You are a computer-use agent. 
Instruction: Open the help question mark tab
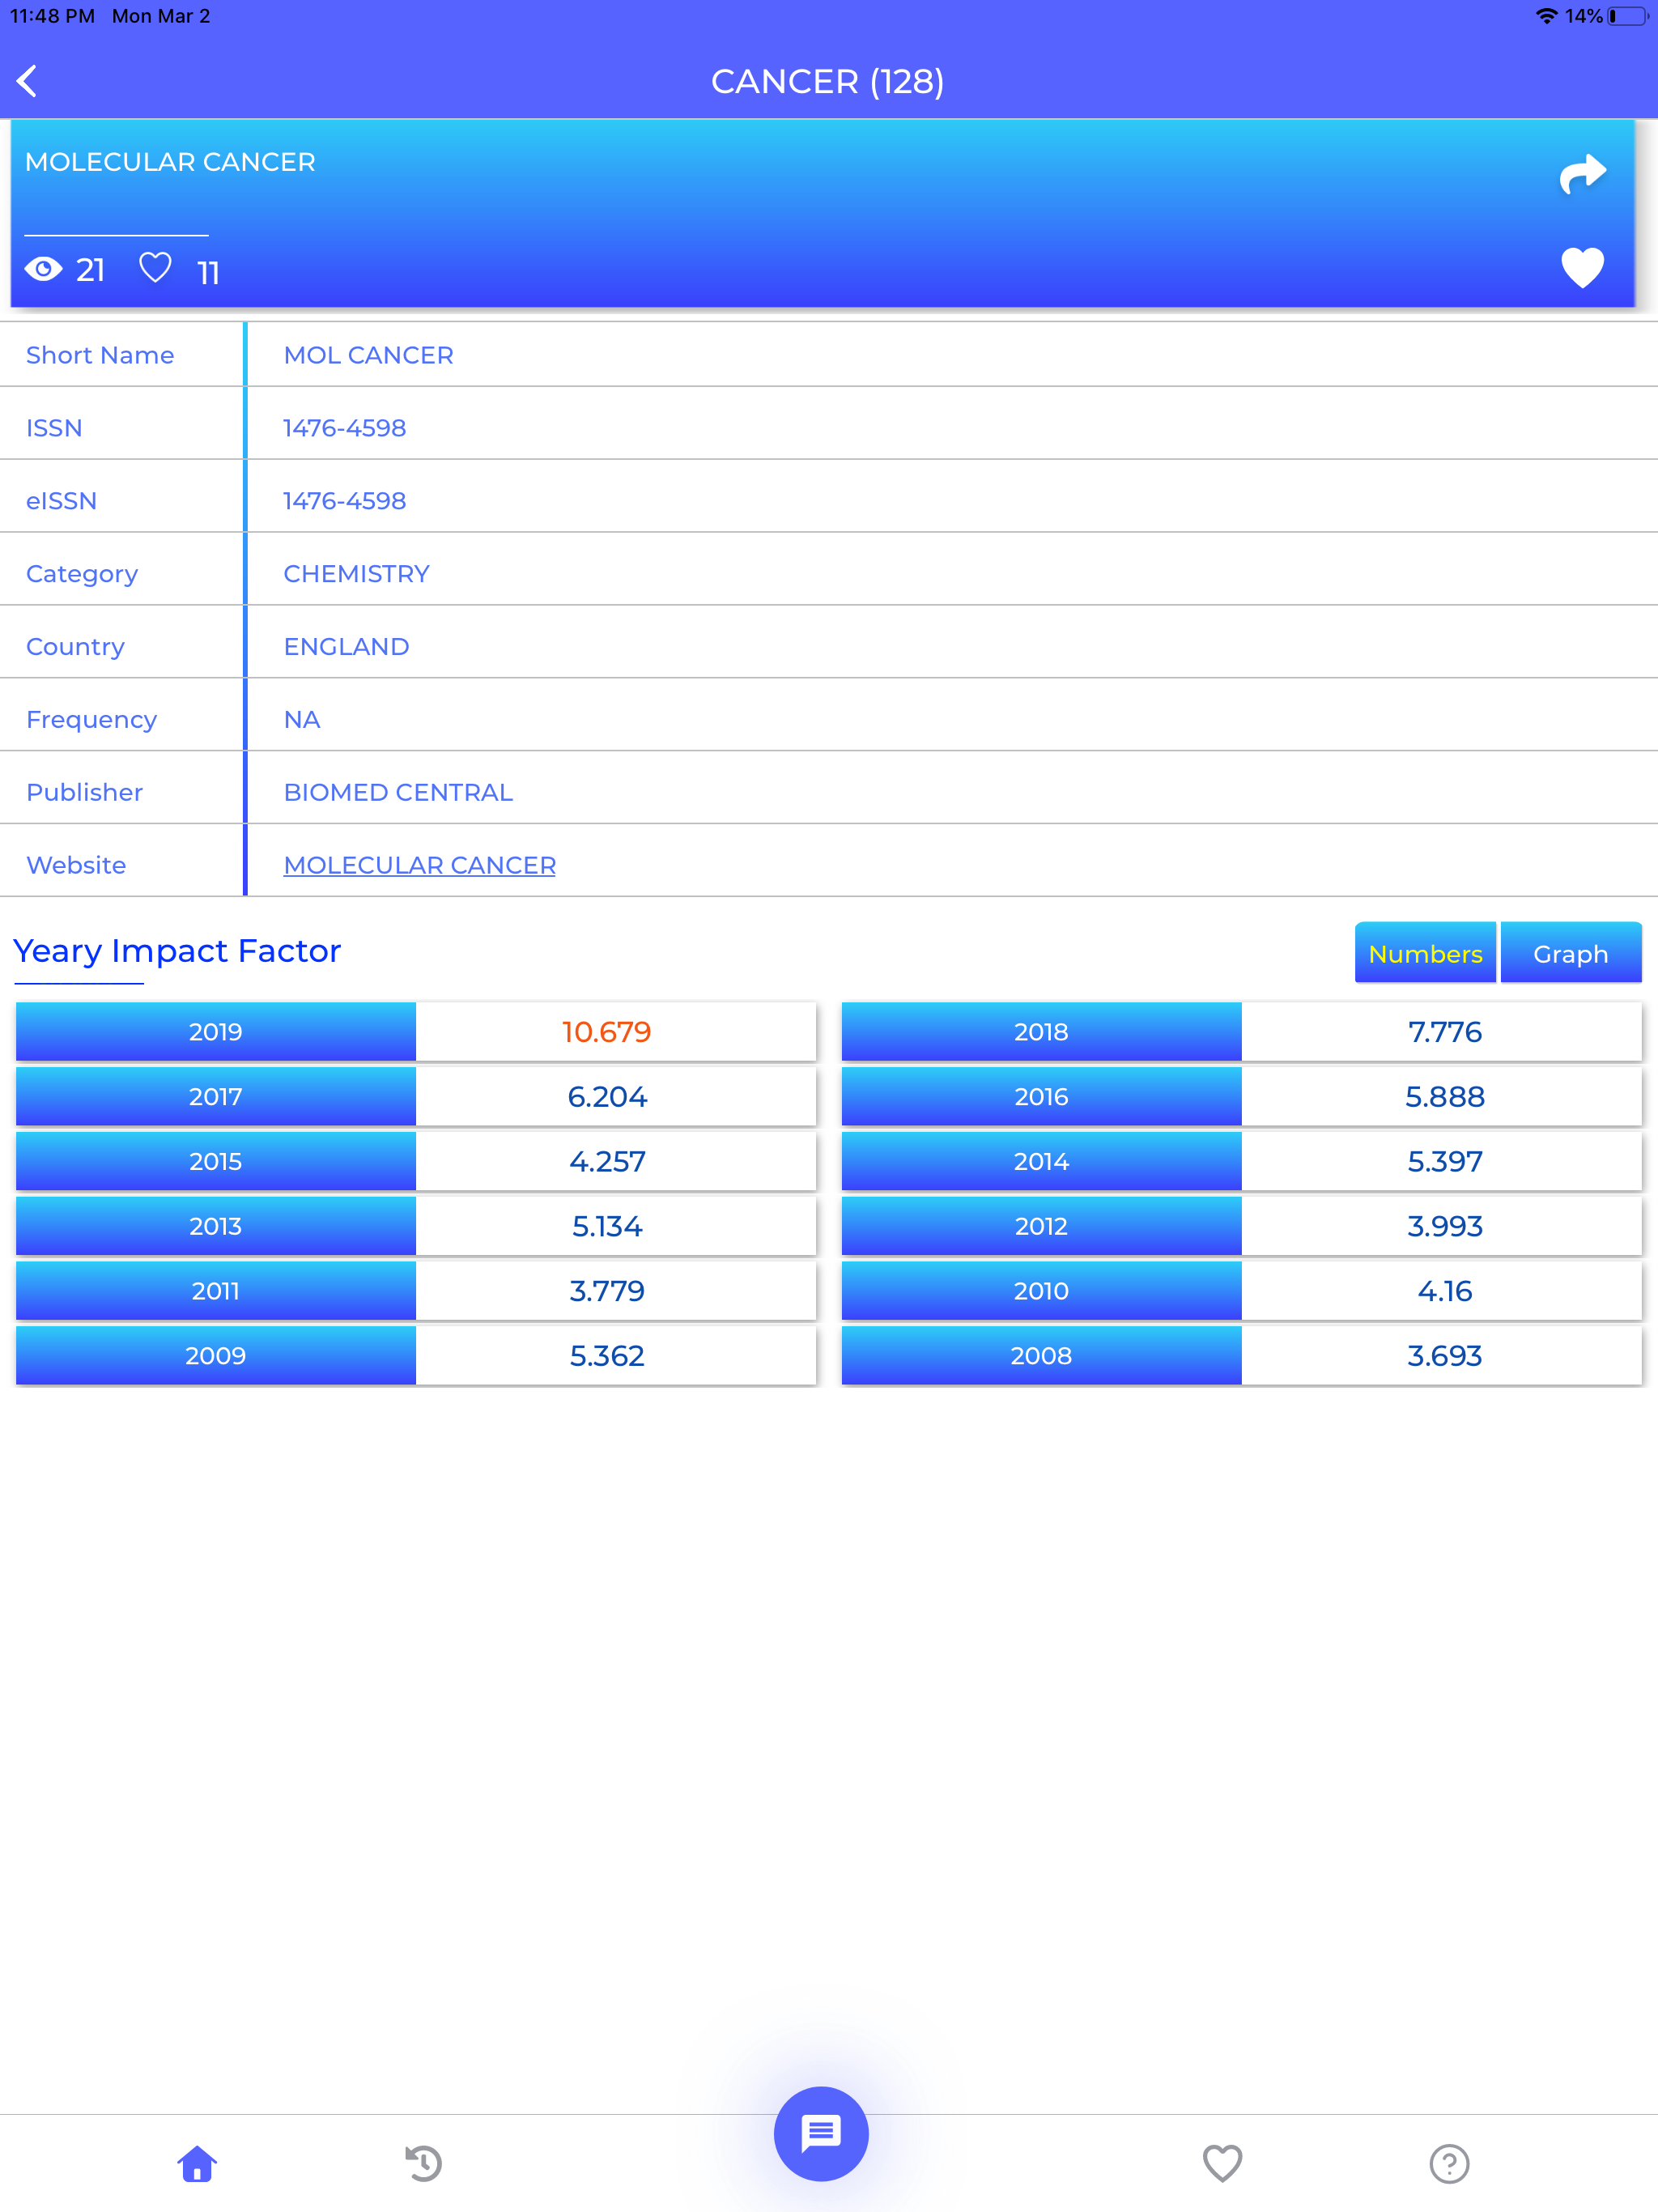[x=1449, y=2163]
